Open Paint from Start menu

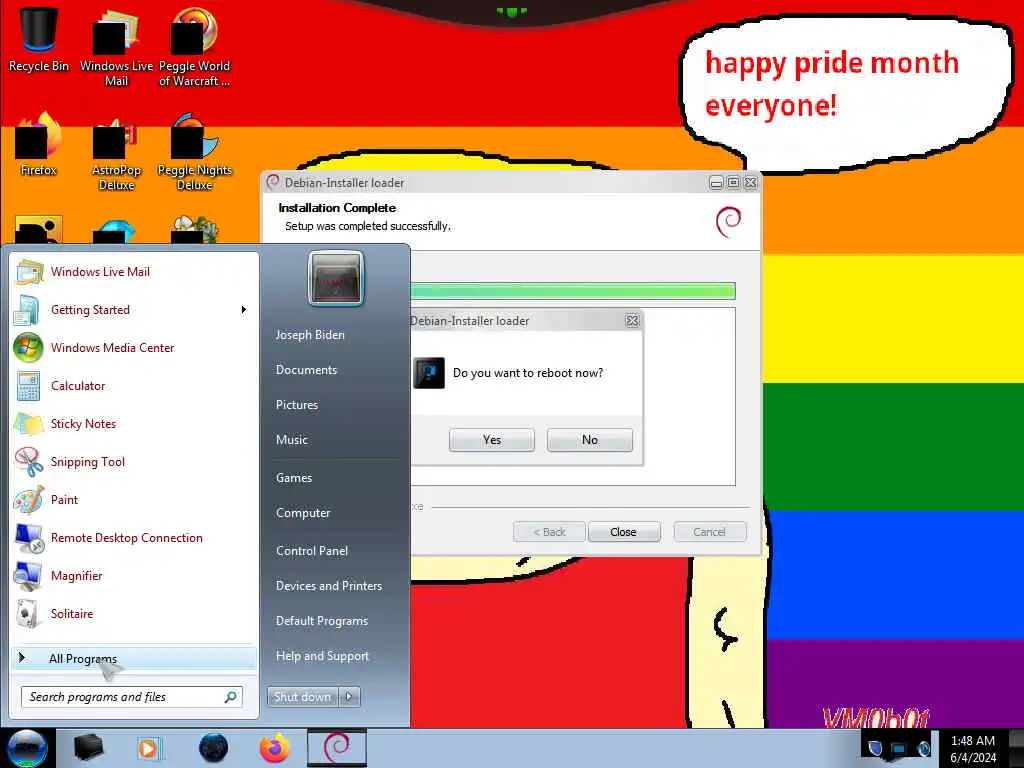(x=134, y=500)
